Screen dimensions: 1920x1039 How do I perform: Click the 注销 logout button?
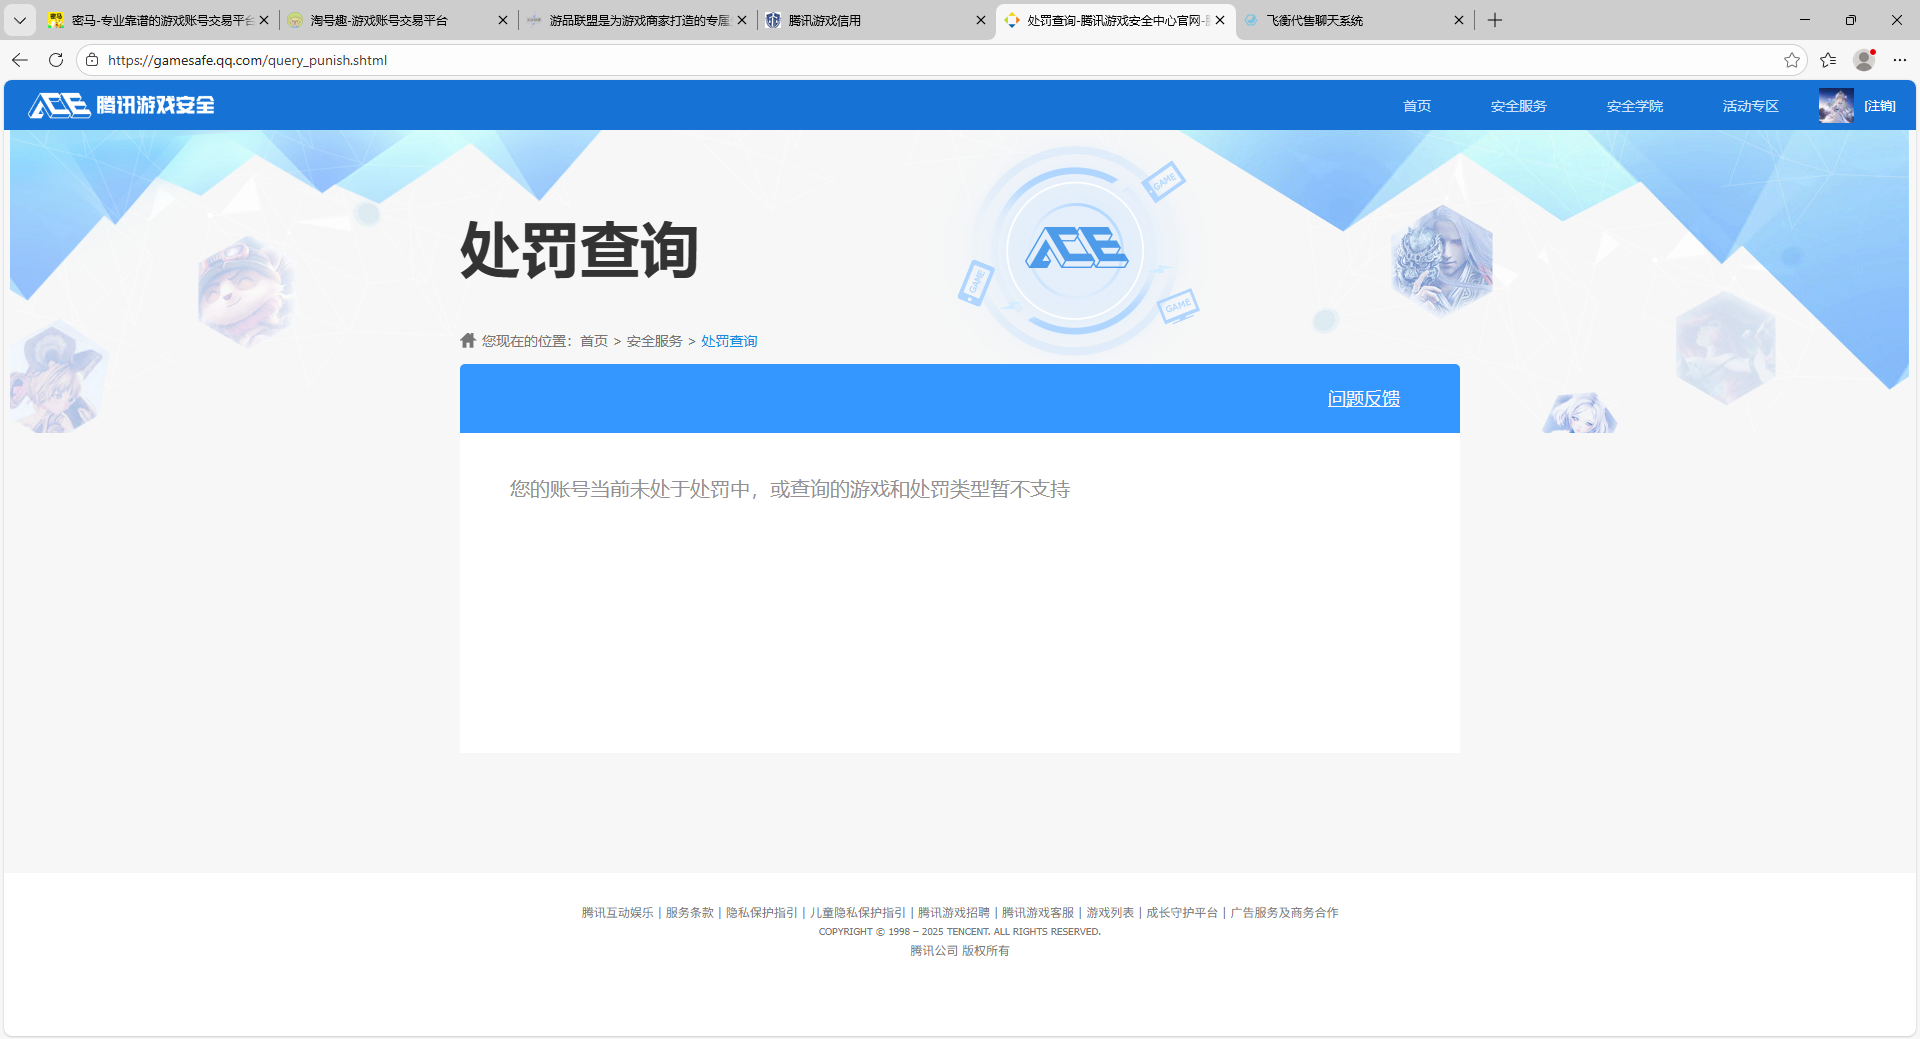(1880, 105)
